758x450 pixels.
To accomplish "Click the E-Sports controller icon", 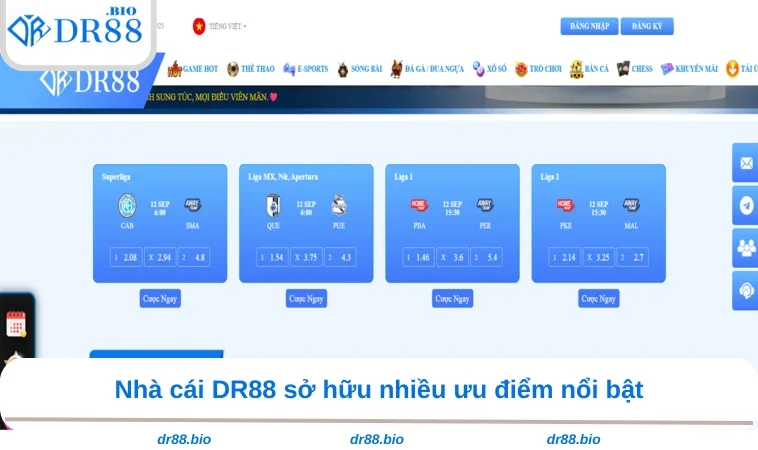I will (x=289, y=69).
